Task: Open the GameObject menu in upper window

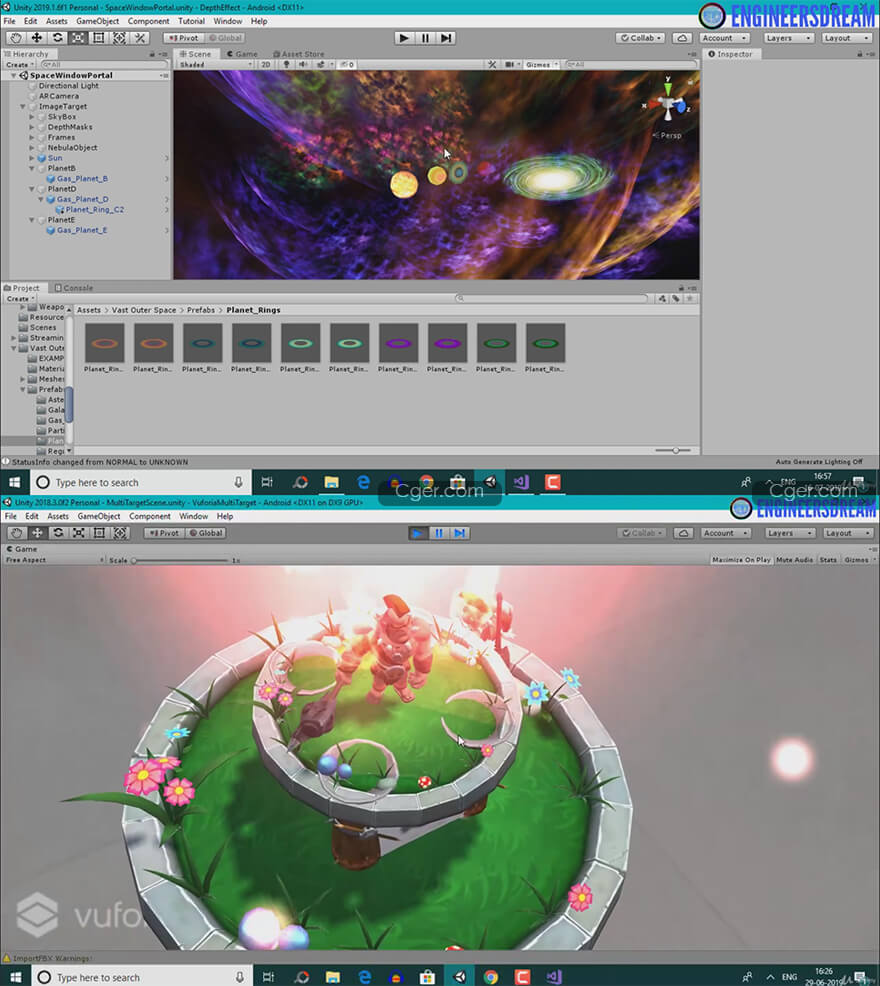Action: [x=97, y=21]
